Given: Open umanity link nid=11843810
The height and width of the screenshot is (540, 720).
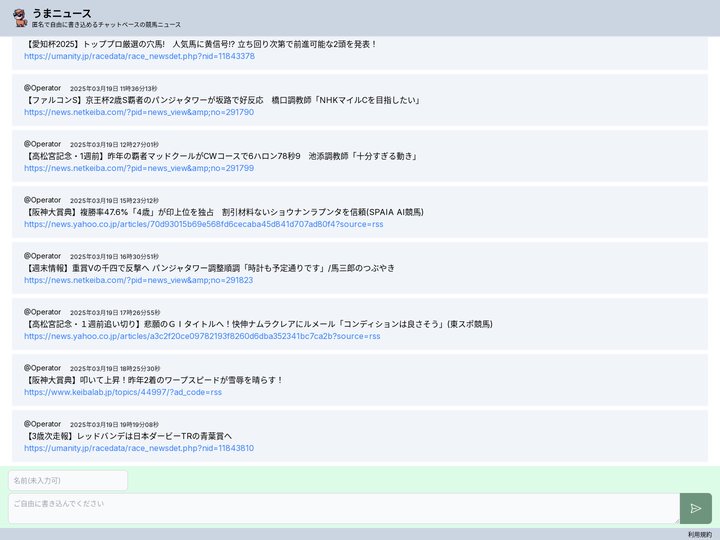Looking at the screenshot, I should tap(139, 448).
